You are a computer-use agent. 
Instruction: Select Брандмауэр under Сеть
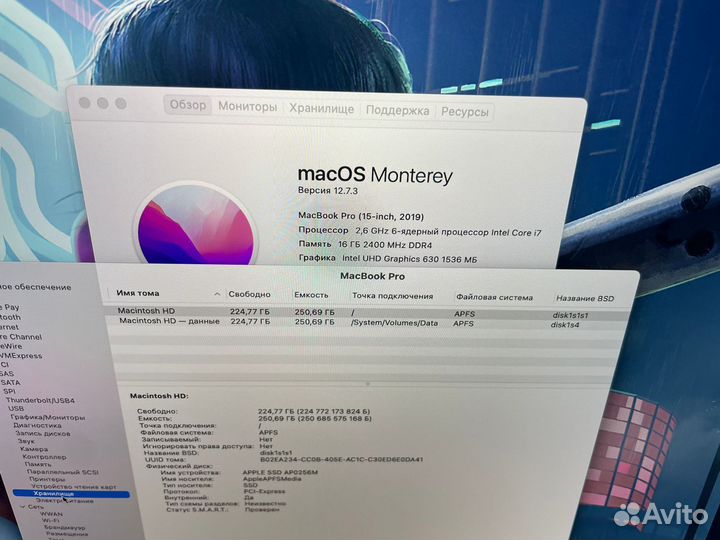(x=64, y=528)
